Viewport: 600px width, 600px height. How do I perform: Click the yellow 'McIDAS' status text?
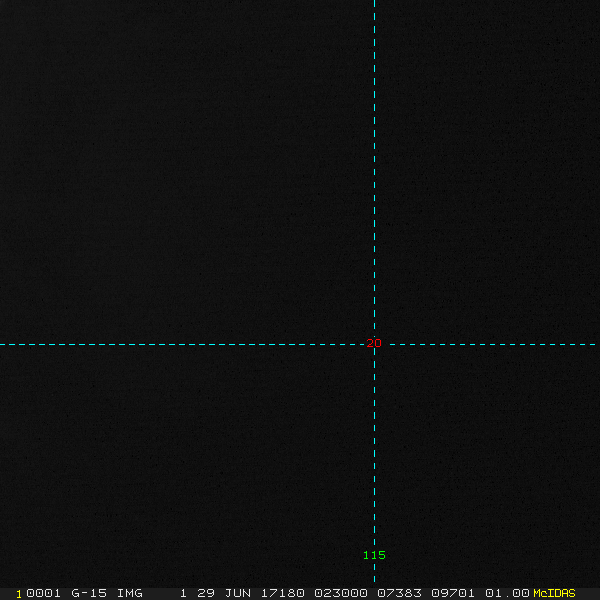coord(554,593)
